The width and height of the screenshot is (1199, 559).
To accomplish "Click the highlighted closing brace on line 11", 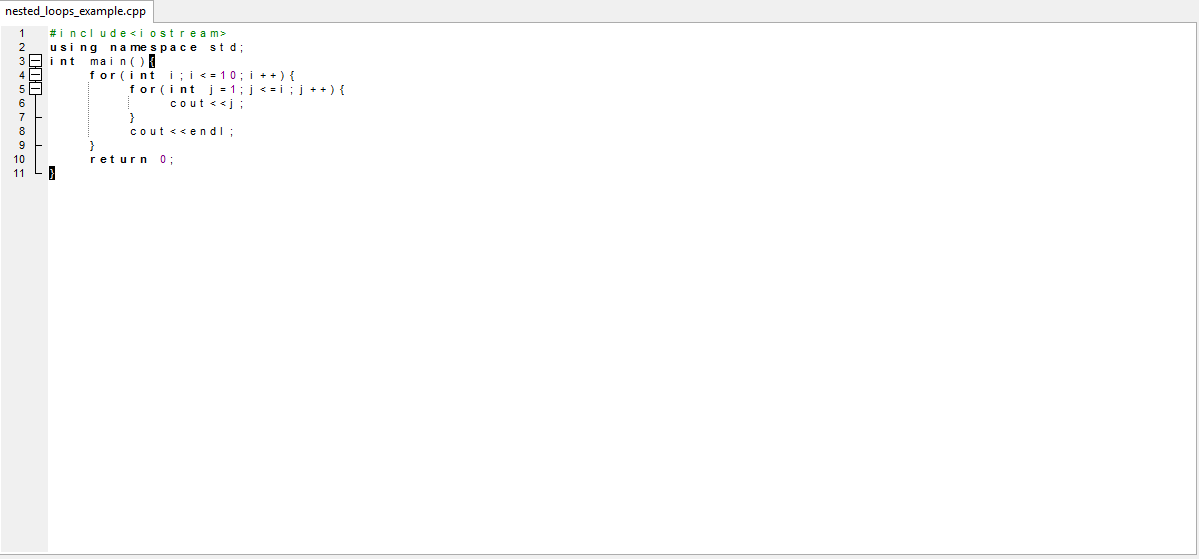I will pyautogui.click(x=52, y=173).
